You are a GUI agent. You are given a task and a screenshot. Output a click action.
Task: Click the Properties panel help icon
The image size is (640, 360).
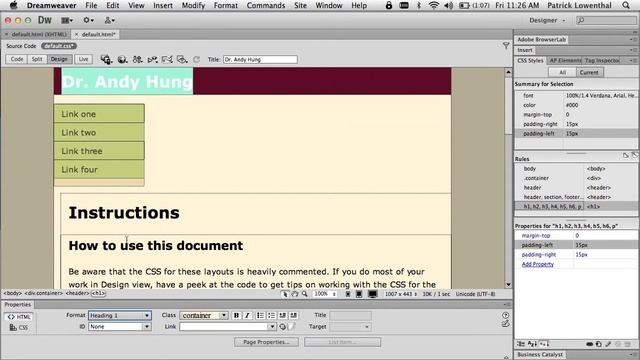[x=505, y=315]
